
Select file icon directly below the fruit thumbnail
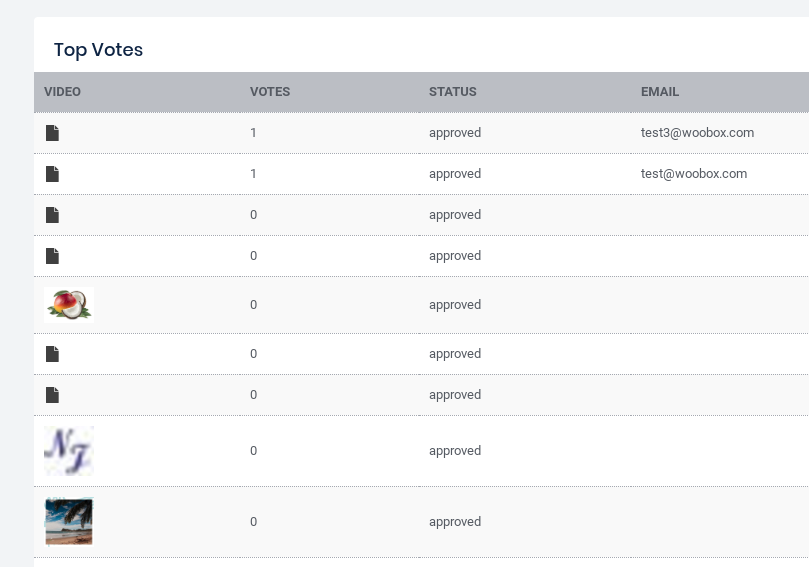point(52,354)
